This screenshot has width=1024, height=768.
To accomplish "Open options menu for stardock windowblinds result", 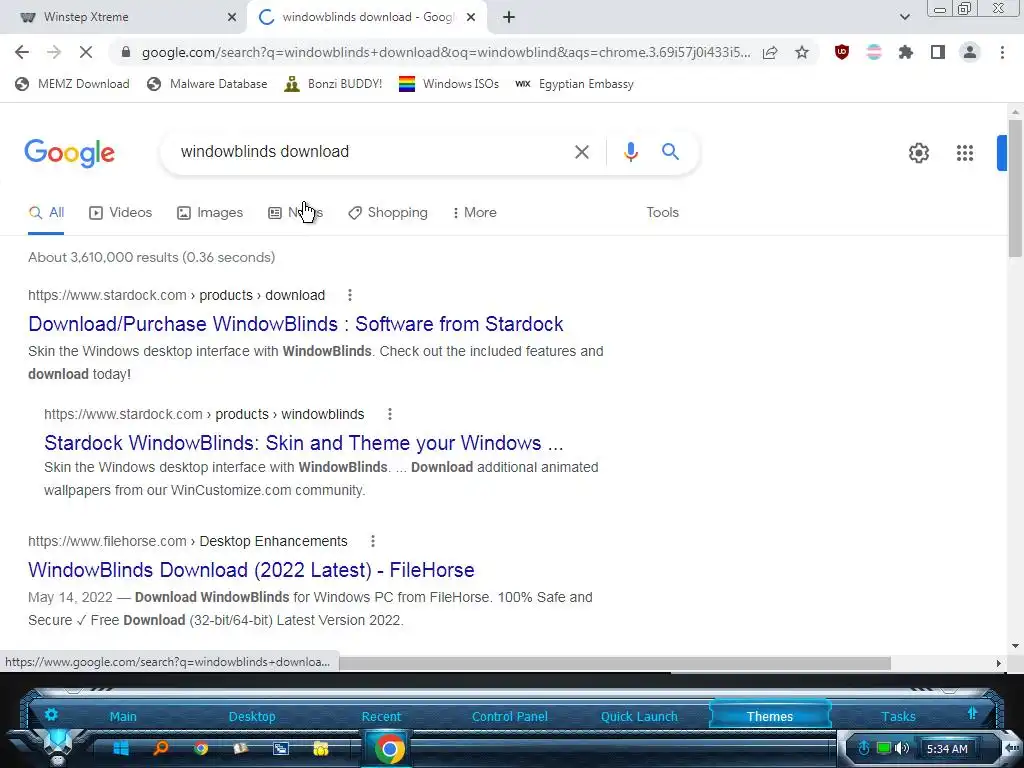I will 389,414.
